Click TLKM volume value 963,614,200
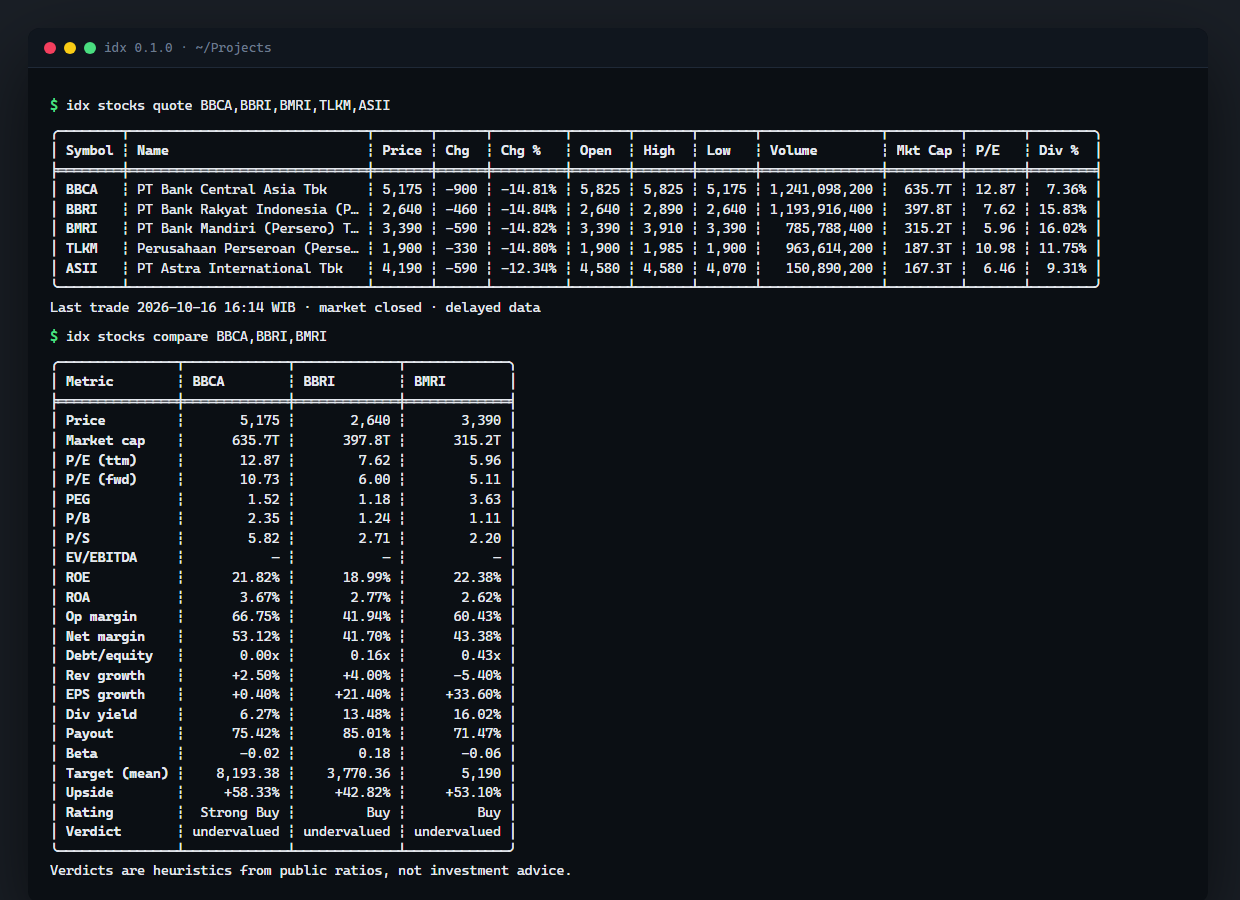This screenshot has height=900, width=1240. 830,248
